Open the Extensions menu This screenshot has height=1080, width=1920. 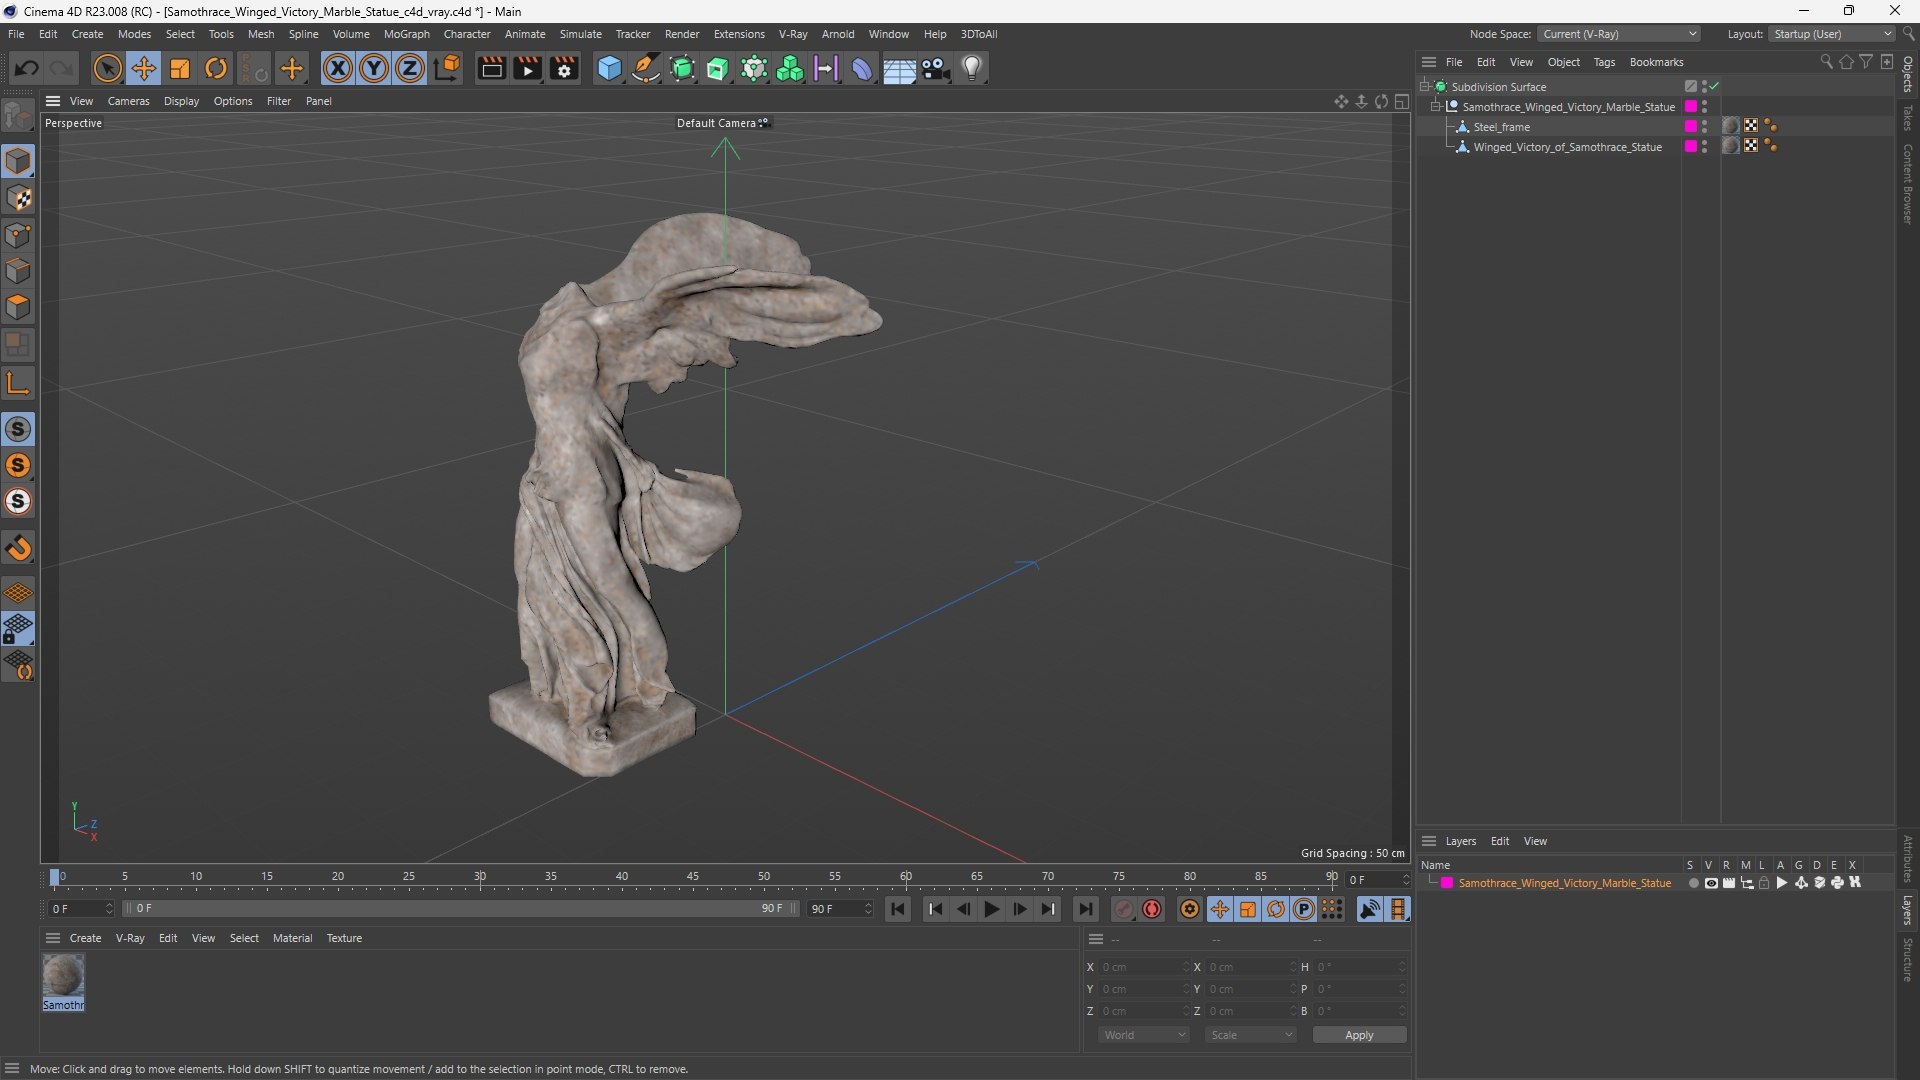[x=739, y=34]
